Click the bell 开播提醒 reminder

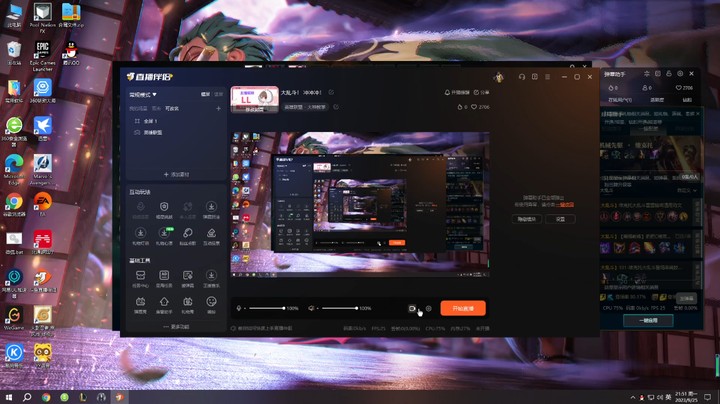457,92
